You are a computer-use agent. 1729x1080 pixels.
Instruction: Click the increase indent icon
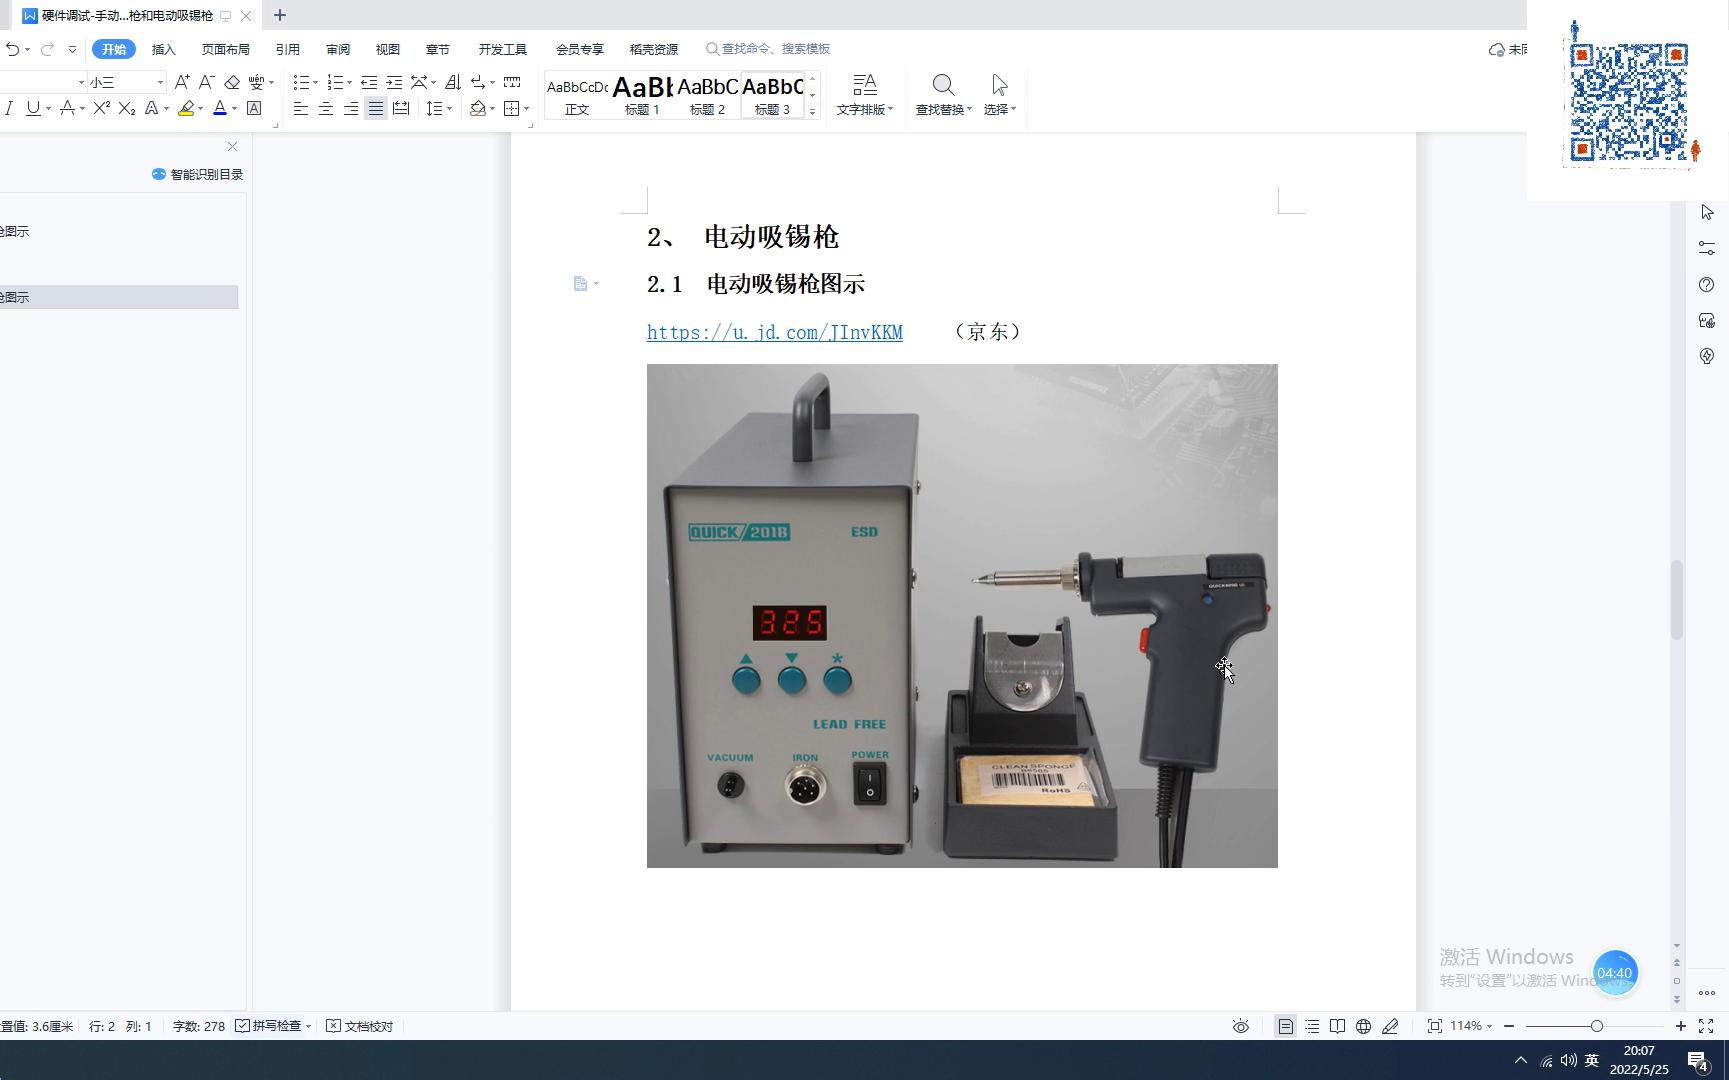pyautogui.click(x=394, y=82)
